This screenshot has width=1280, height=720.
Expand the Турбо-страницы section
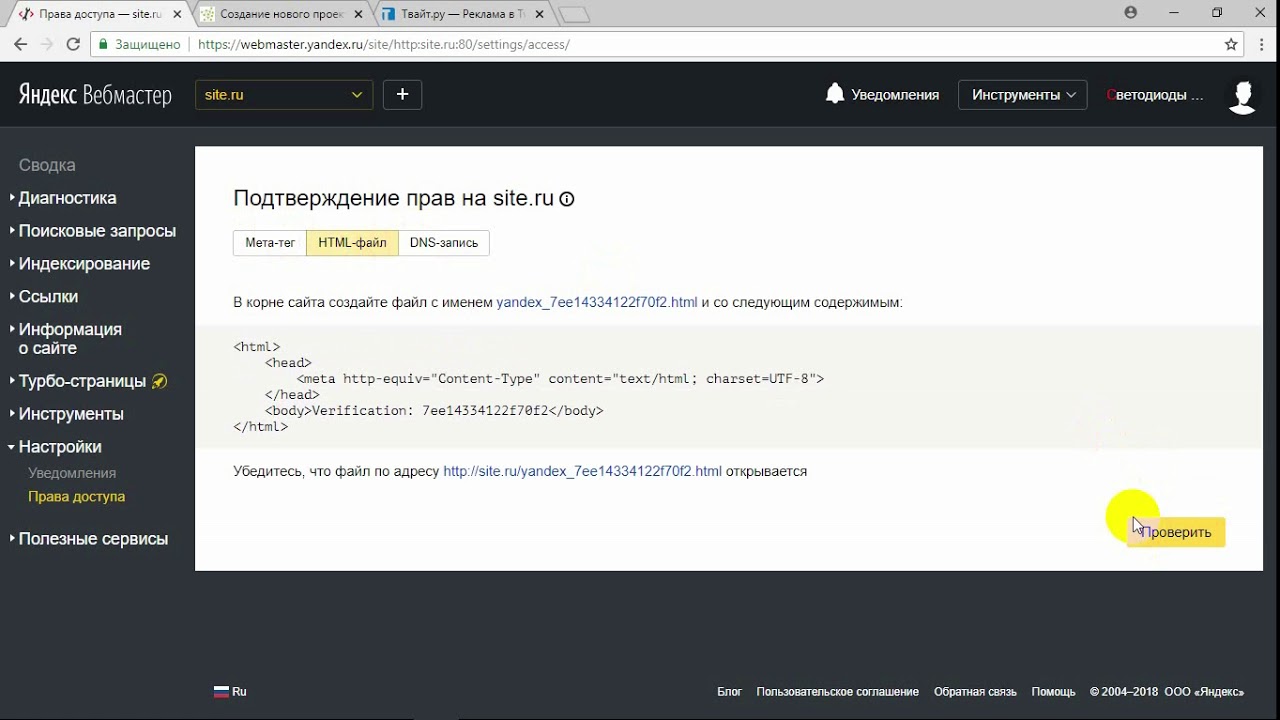82,381
